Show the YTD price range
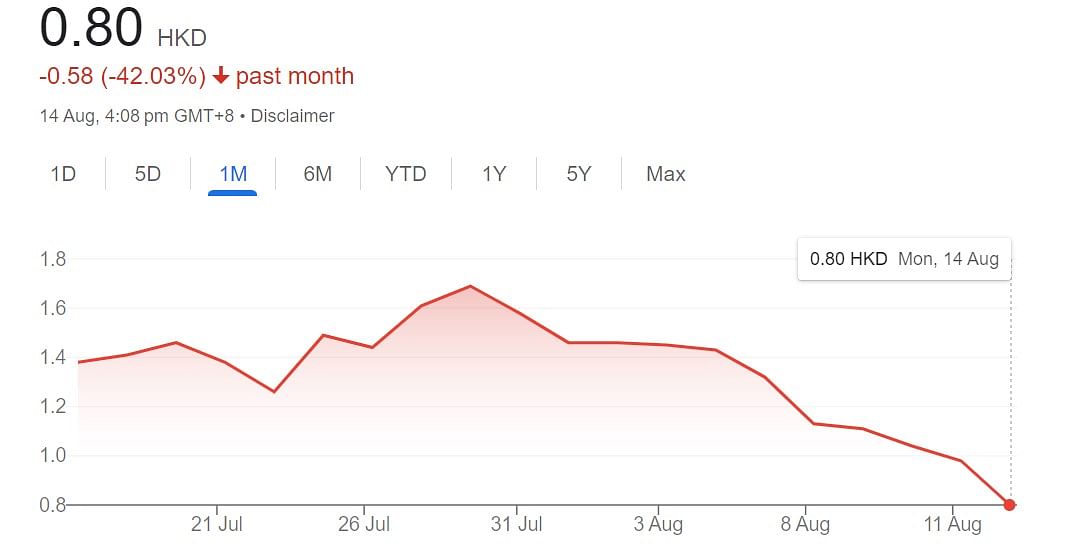1075x546 pixels. pyautogui.click(x=405, y=174)
